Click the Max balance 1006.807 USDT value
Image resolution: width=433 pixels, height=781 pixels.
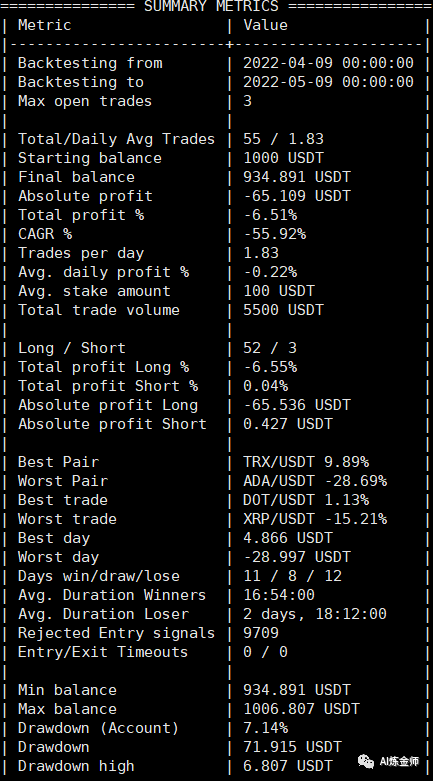(301, 709)
